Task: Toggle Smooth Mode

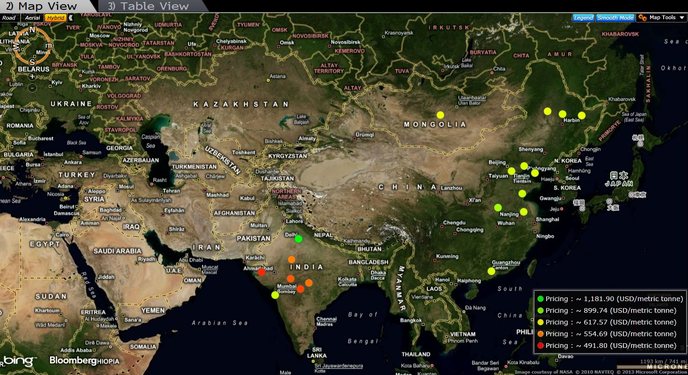Action: point(615,18)
